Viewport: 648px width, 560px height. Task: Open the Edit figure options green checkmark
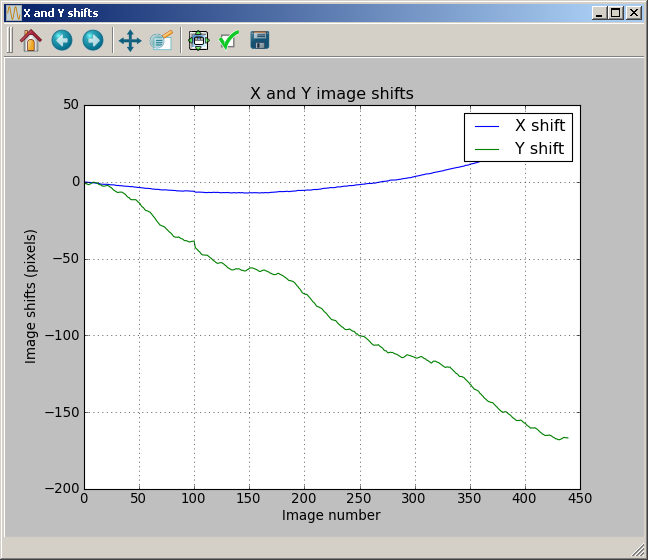pyautogui.click(x=229, y=41)
